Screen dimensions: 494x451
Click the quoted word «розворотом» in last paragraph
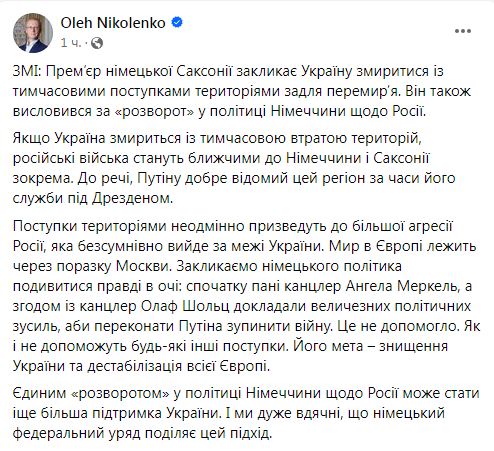[x=121, y=393]
